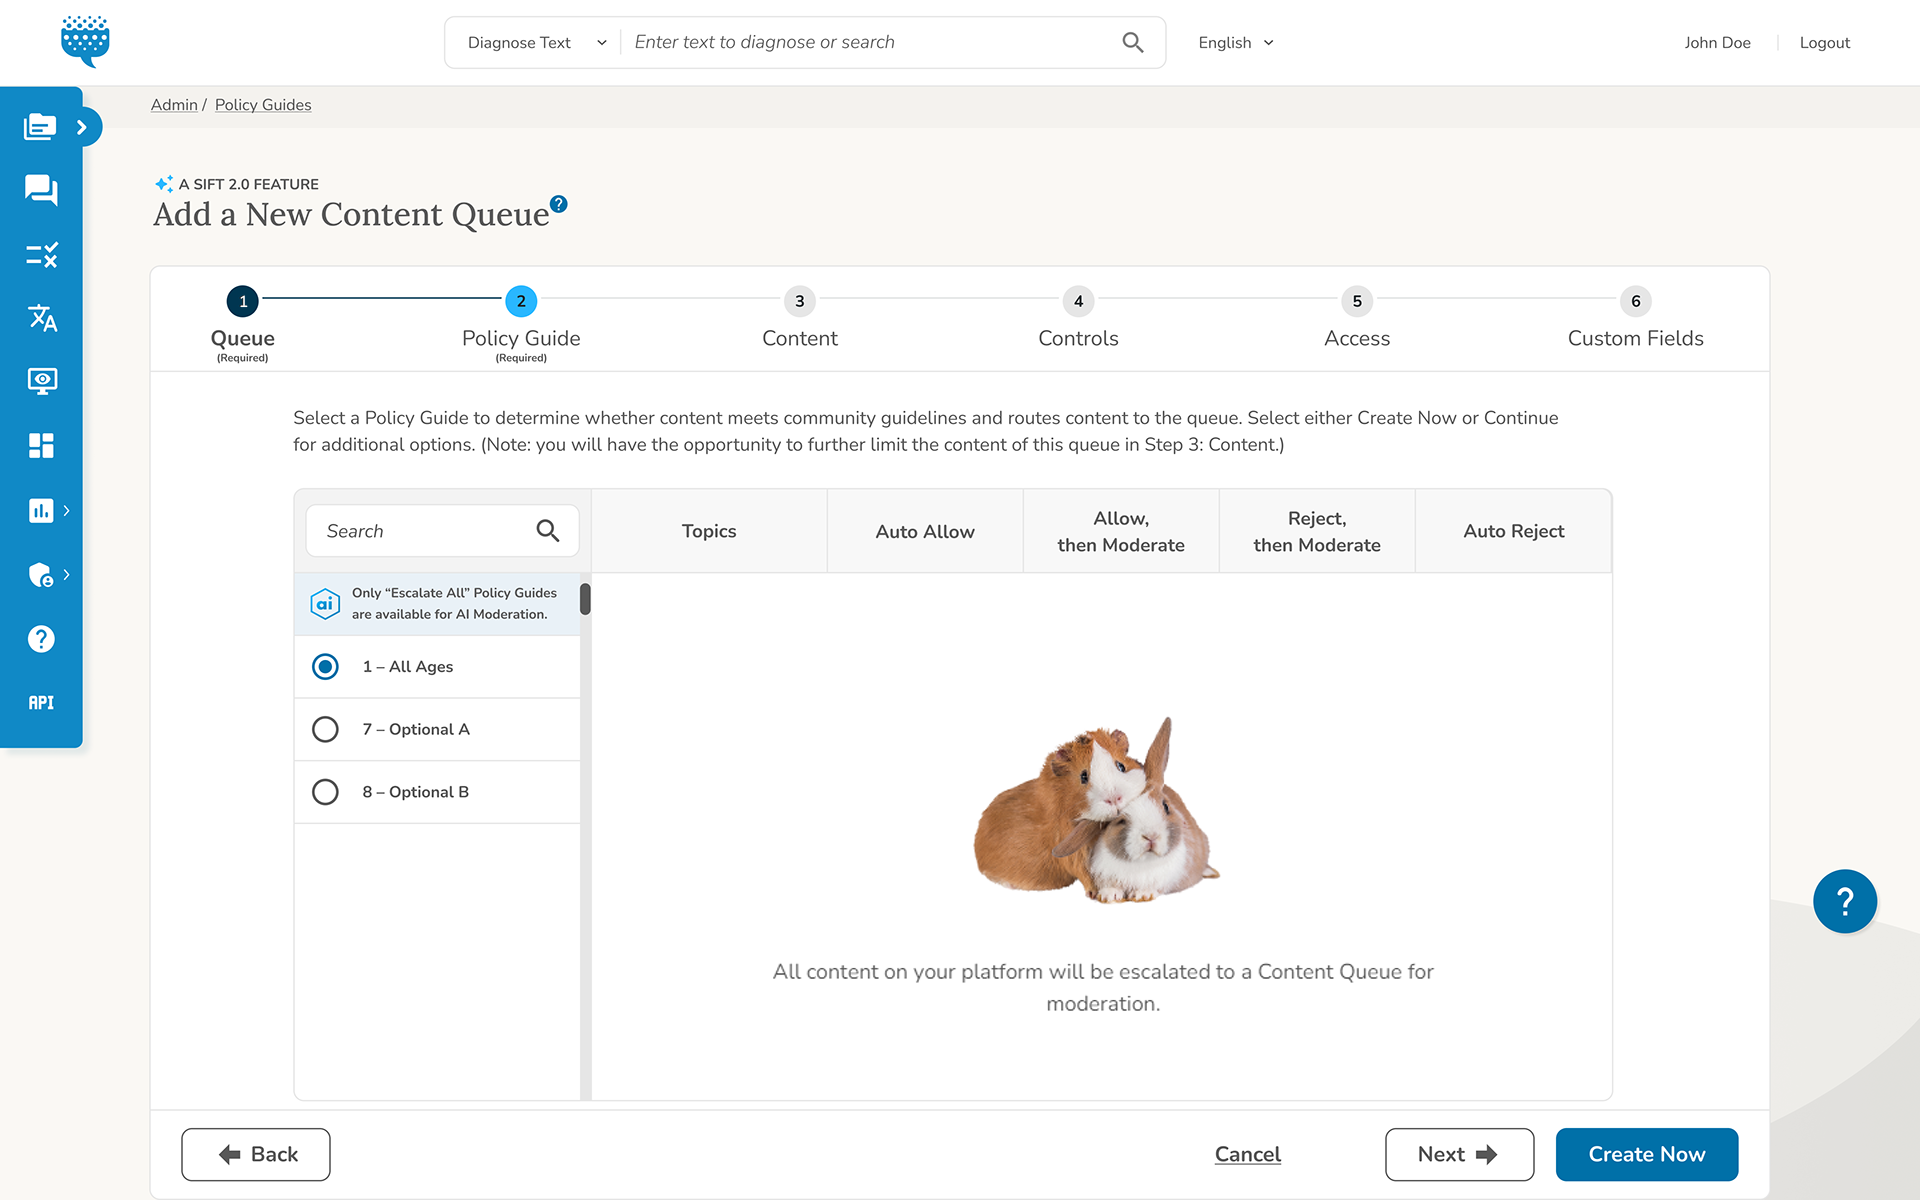Click the Auto Reject column header
Screen dimensions: 1920x1200
click(1514, 531)
